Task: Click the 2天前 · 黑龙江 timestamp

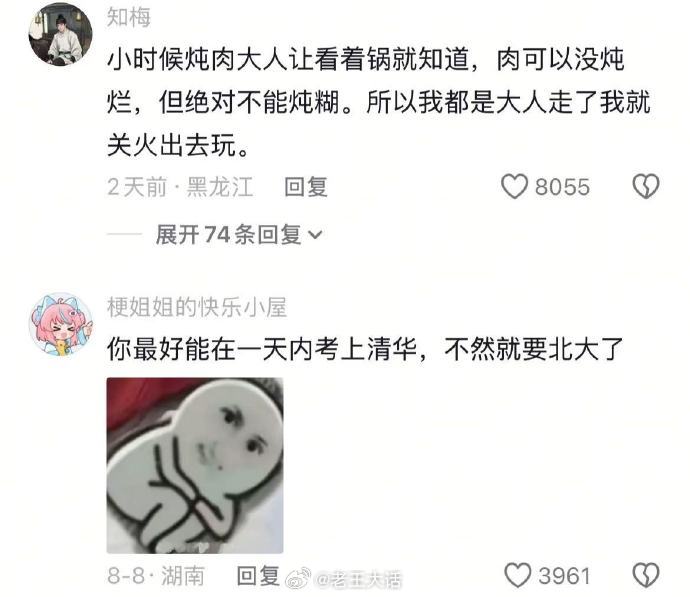Action: (x=180, y=187)
